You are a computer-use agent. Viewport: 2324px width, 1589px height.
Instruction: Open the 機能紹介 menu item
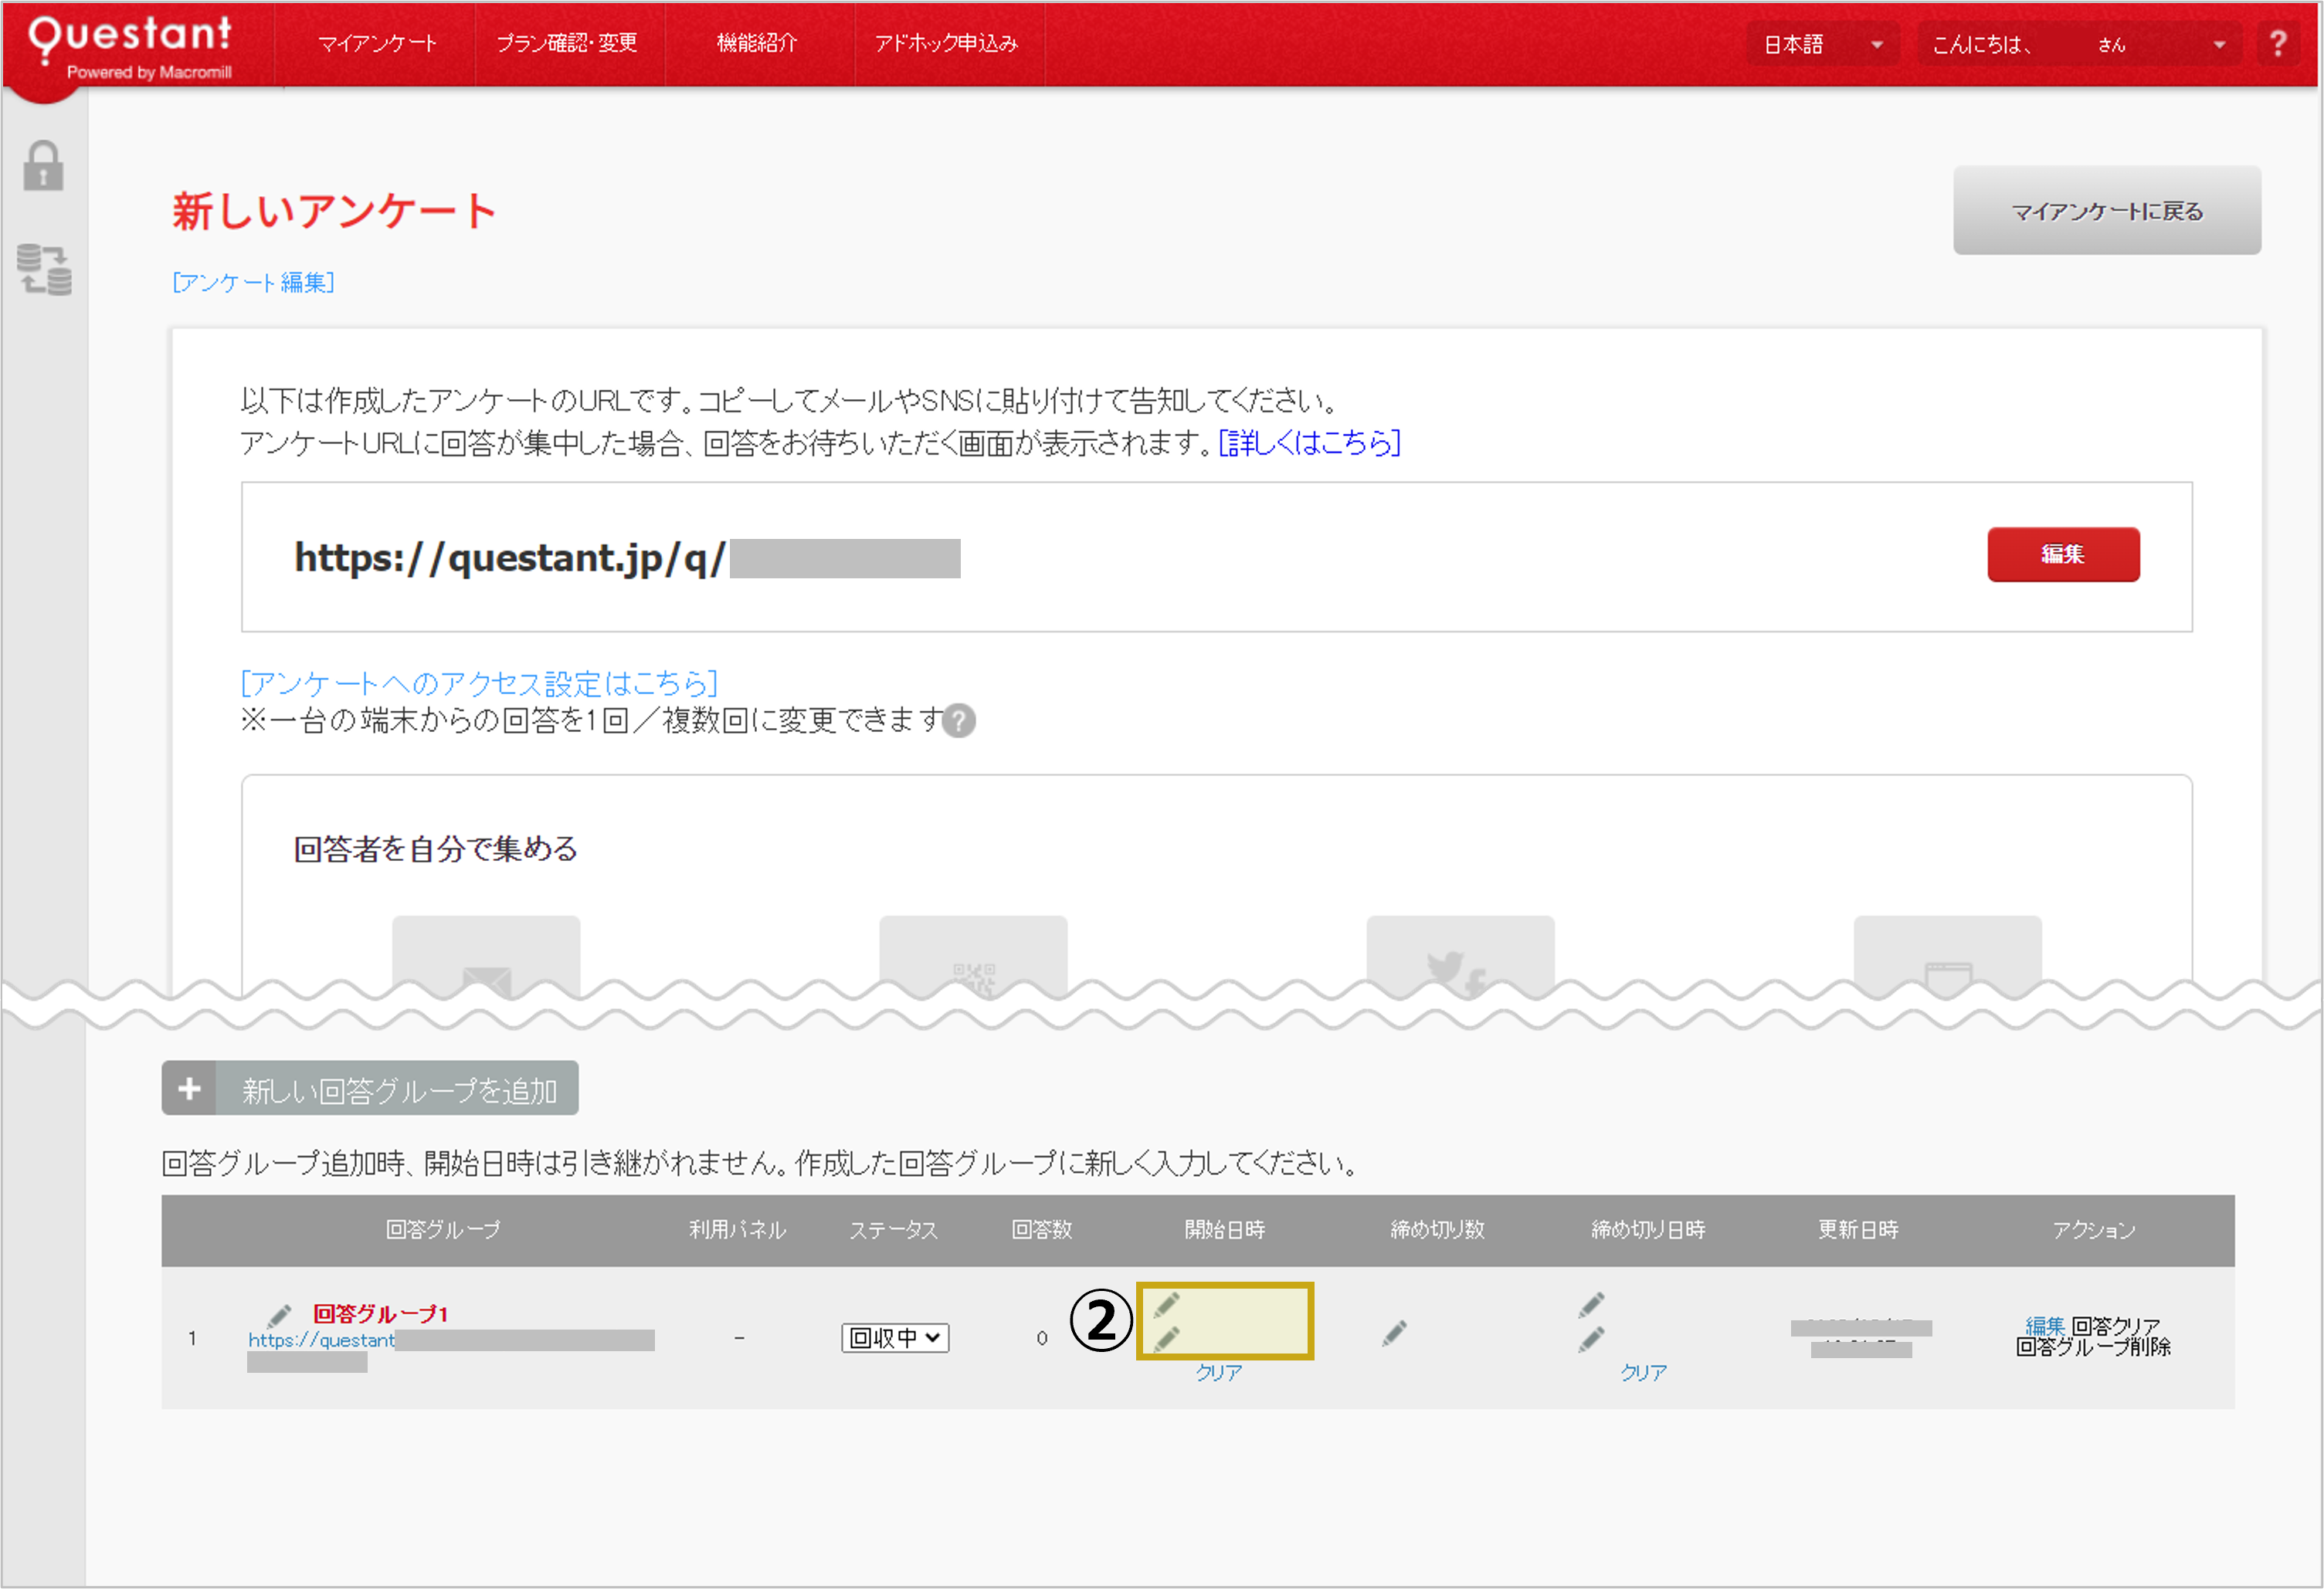pos(757,43)
